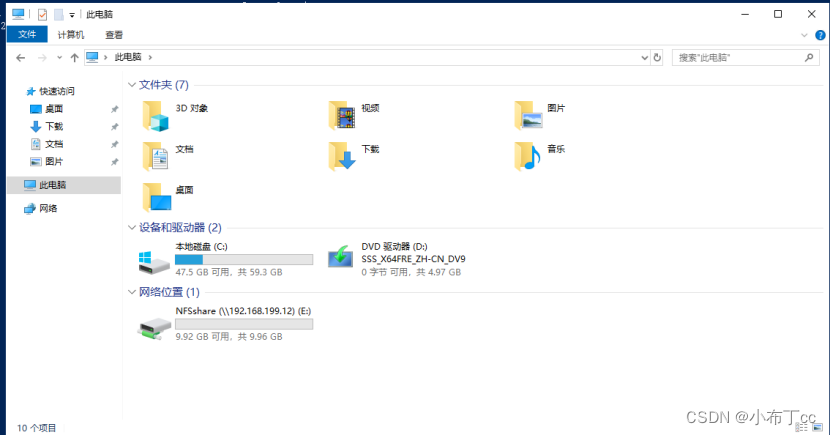Screen dimensions: 831x435
Task: Click the SSS_X64FRE_ZH-CN_DV9 label
Action: pyautogui.click(x=413, y=259)
